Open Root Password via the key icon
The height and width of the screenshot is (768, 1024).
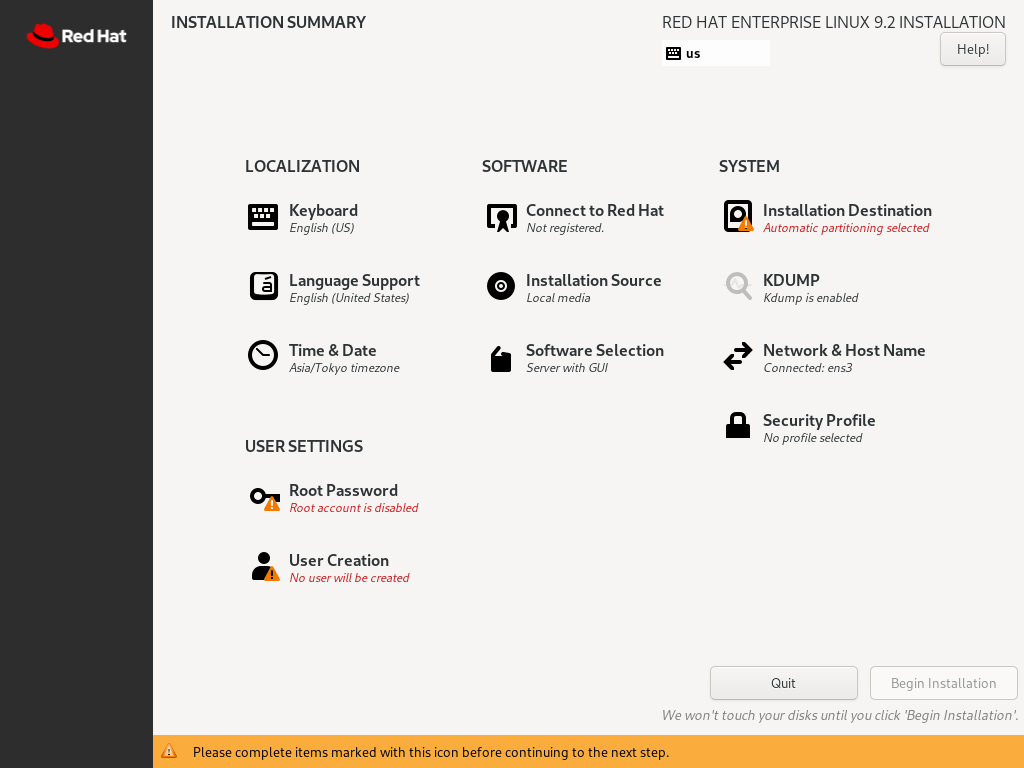(262, 496)
